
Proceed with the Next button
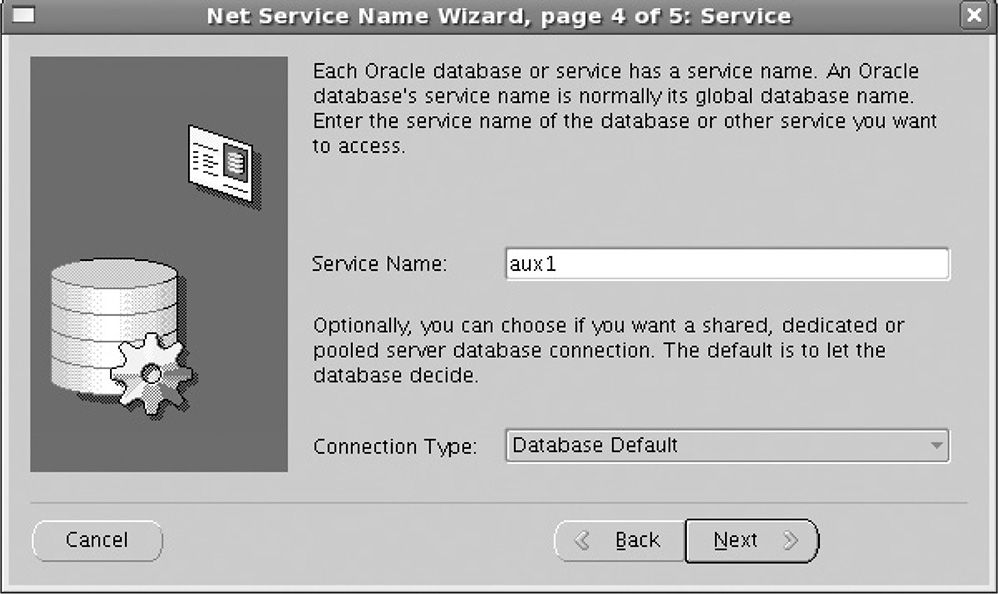coord(752,541)
